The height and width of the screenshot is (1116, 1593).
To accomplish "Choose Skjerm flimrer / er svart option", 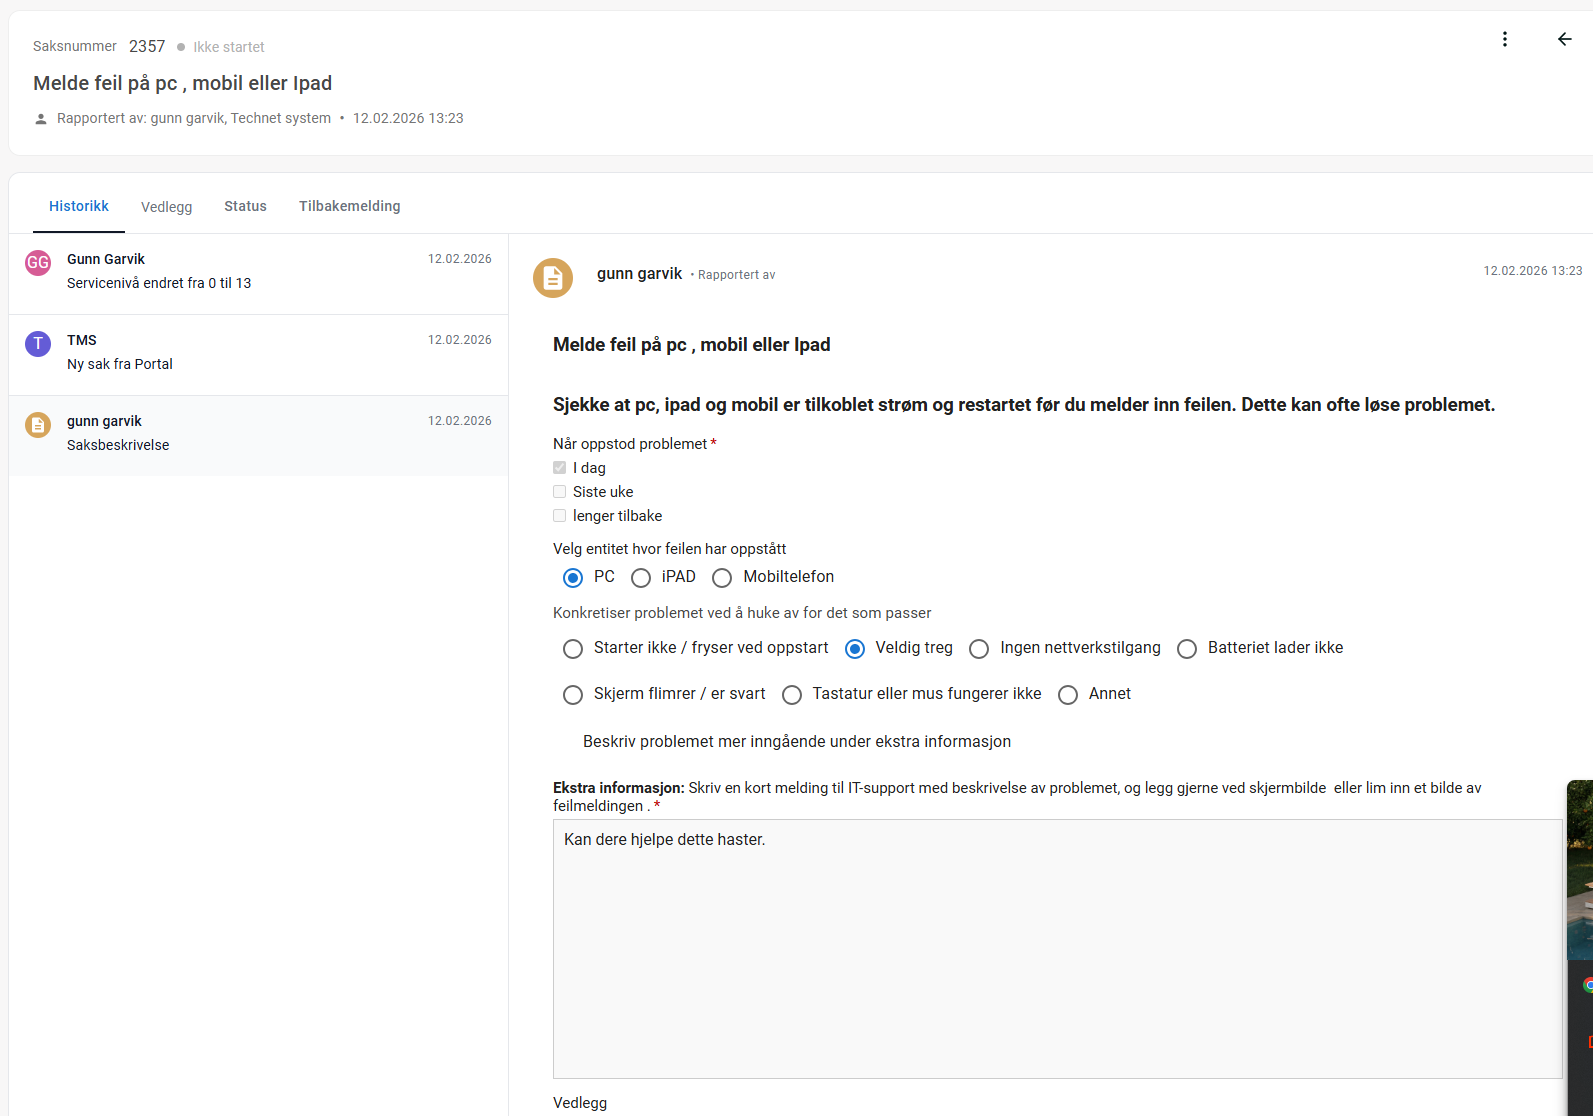I will (573, 695).
